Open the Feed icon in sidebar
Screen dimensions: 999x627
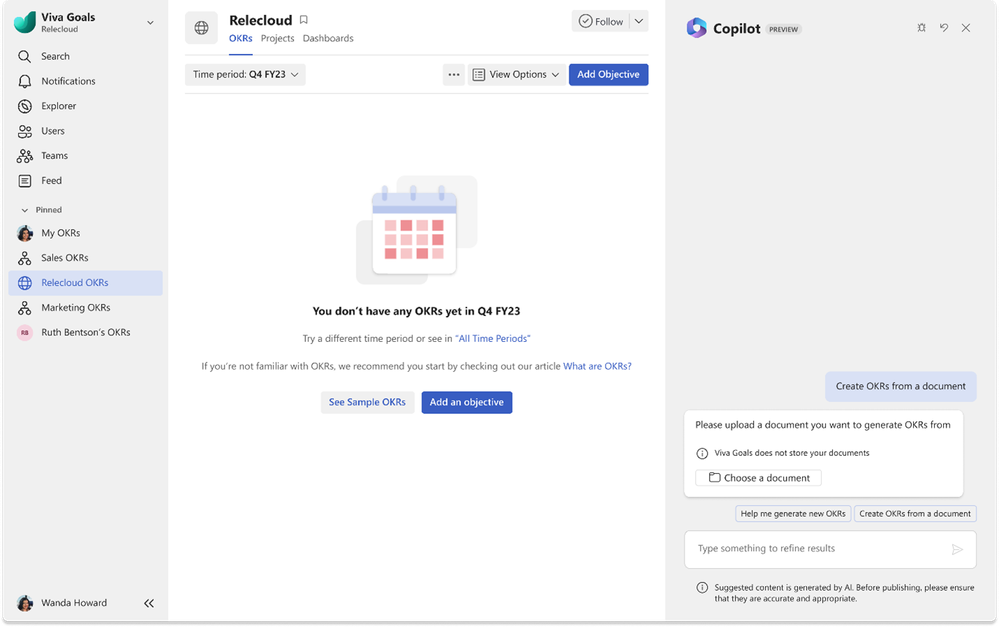25,180
